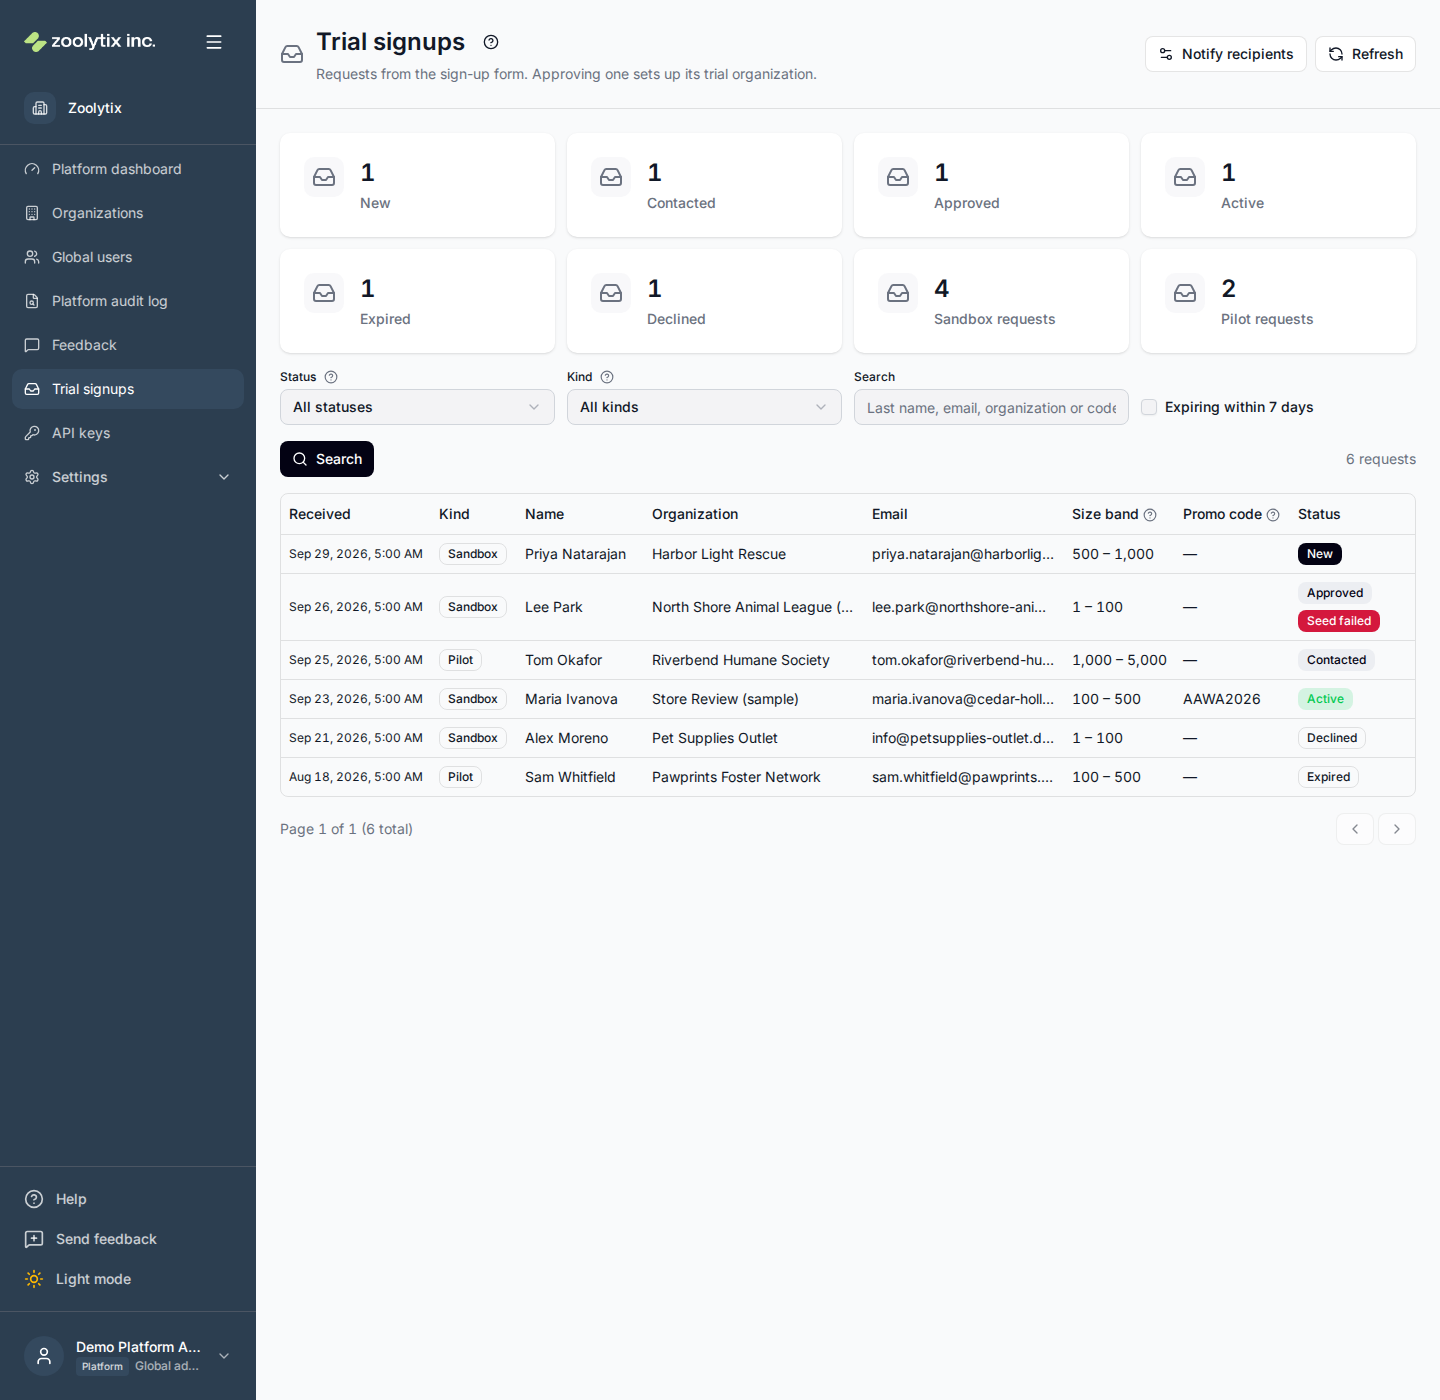Show Size band column info icon
The width and height of the screenshot is (1440, 1400).
1150,515
